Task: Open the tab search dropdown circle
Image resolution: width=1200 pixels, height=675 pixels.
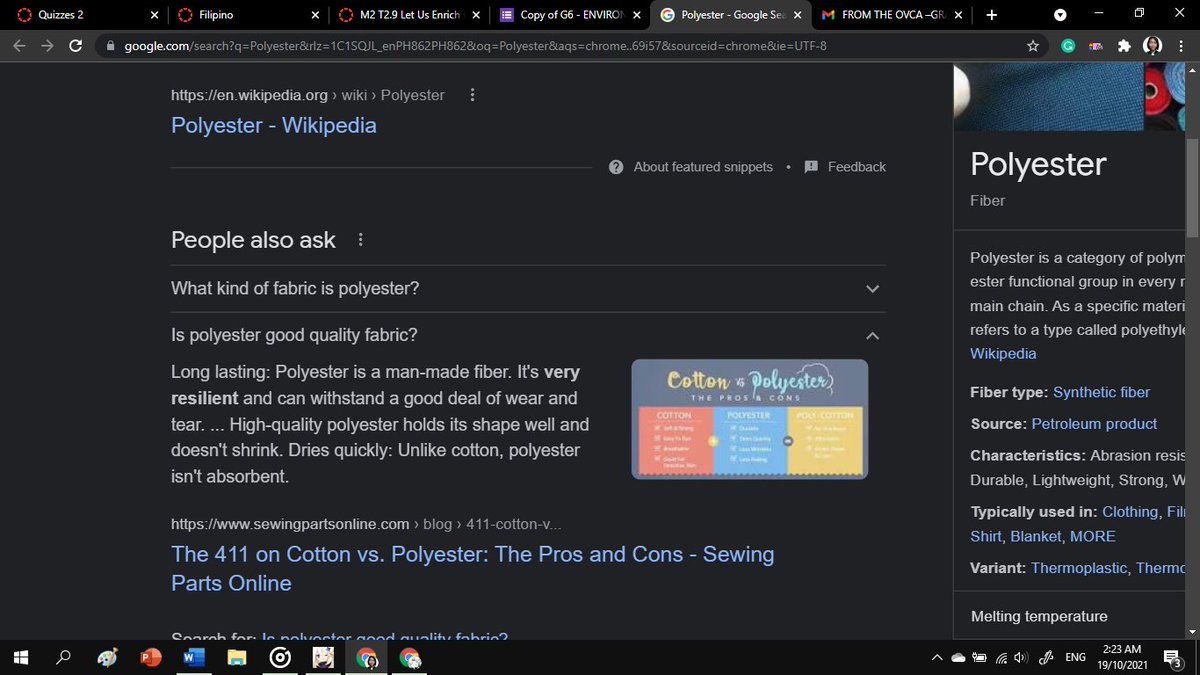Action: point(1060,15)
